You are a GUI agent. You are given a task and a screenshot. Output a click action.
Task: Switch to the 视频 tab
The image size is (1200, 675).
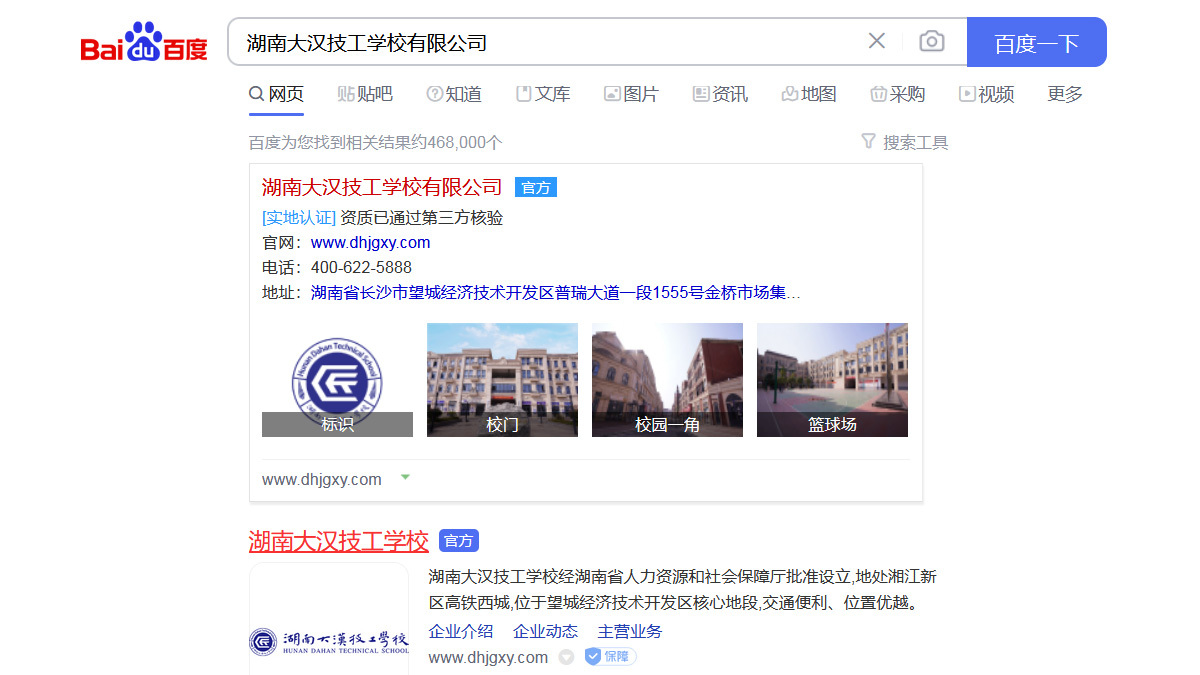986,94
